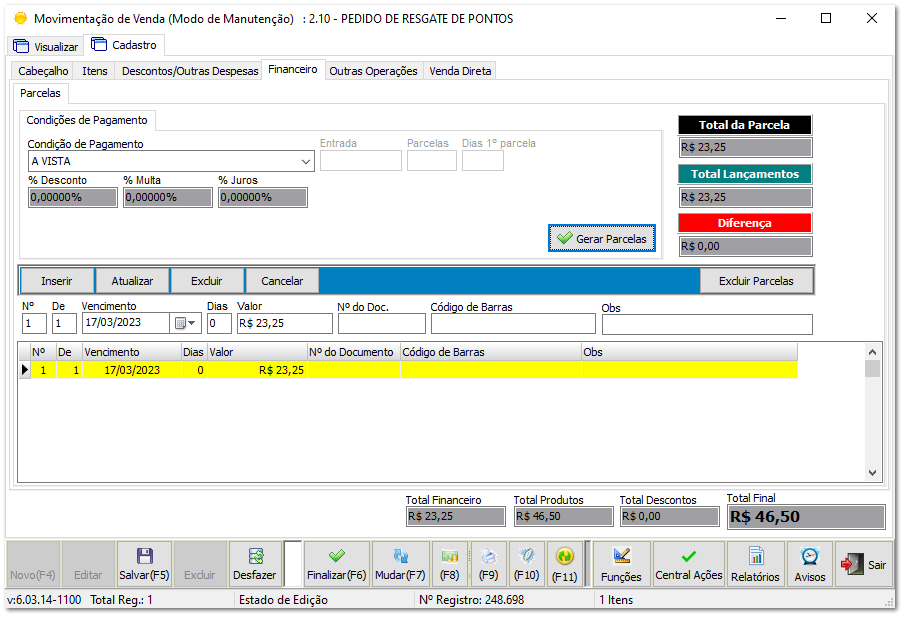Select the Cabeçalho tab
This screenshot has width=904, height=617.
tap(42, 71)
